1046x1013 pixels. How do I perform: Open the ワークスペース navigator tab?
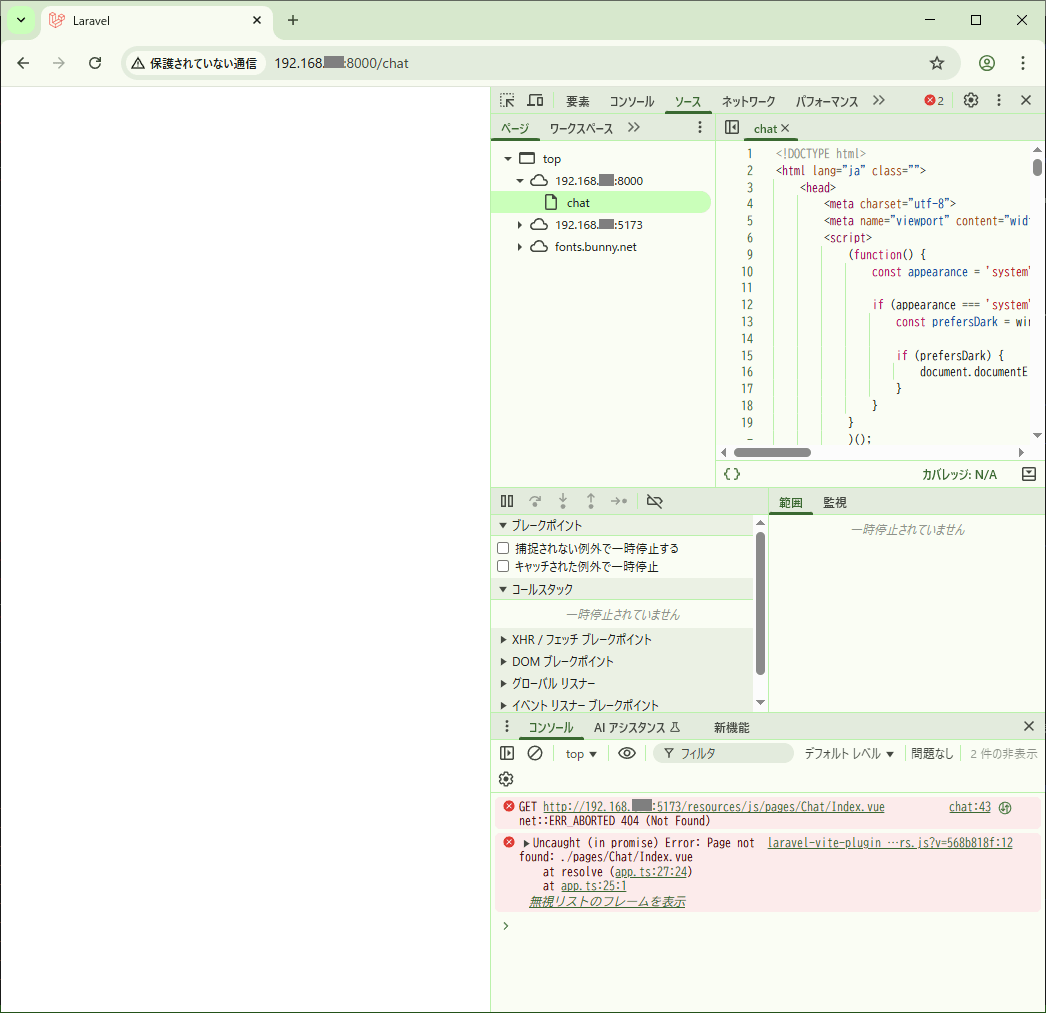pyautogui.click(x=581, y=128)
